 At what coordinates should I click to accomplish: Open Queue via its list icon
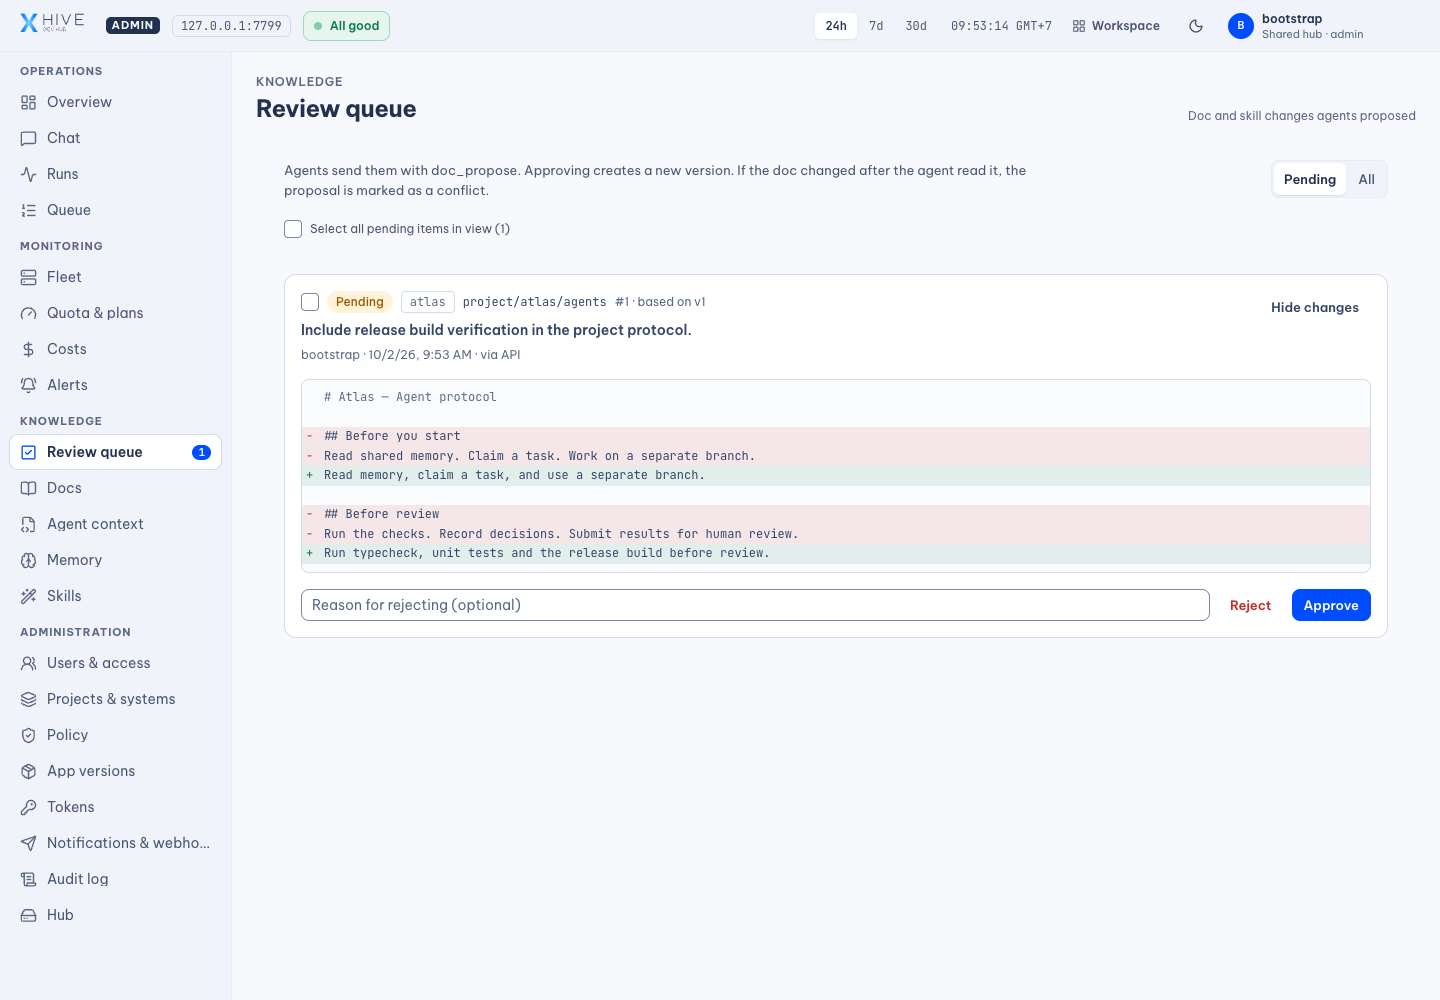(29, 210)
